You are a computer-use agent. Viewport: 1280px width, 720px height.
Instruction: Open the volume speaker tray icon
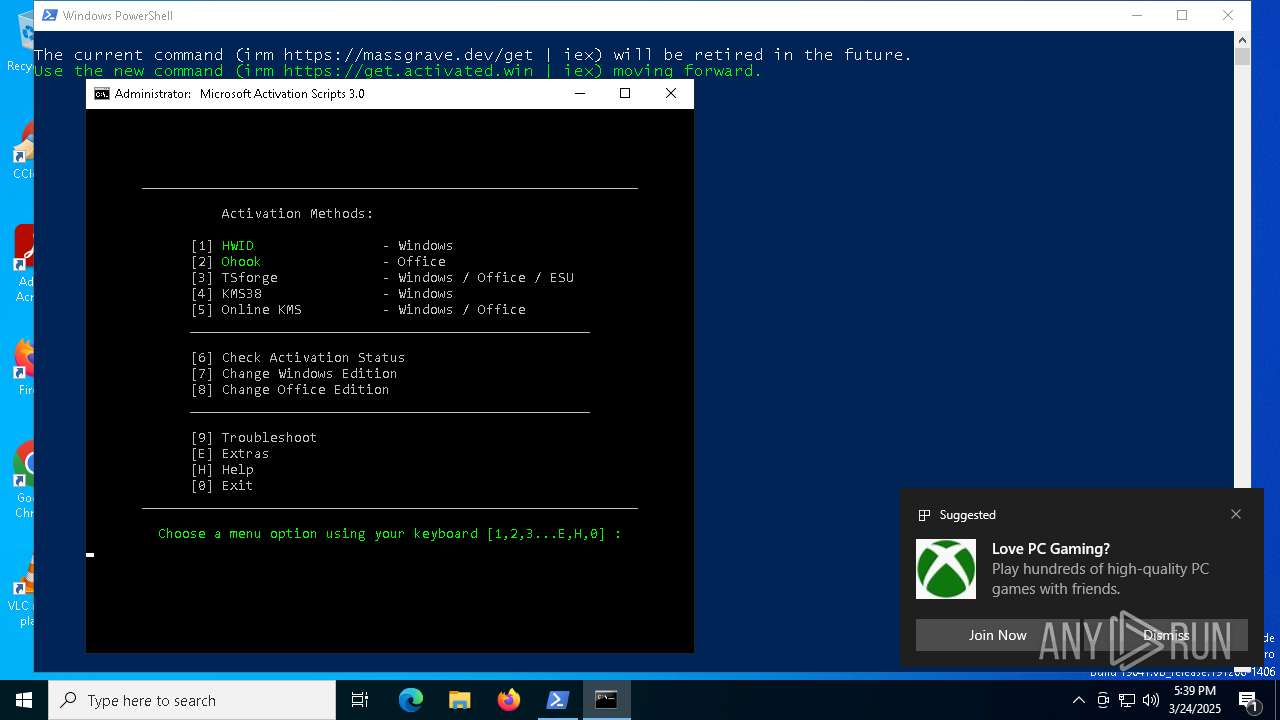(x=1151, y=700)
